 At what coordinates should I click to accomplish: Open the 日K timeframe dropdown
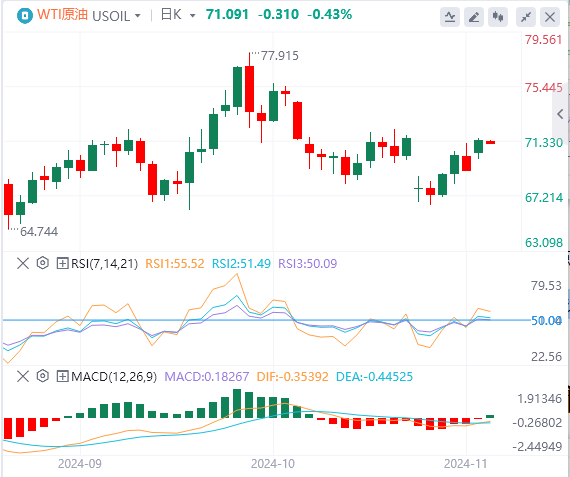click(193, 16)
